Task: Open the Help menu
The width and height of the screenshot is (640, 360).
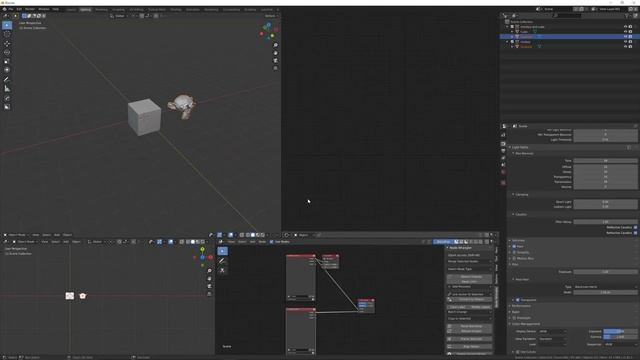Action: click(55, 9)
